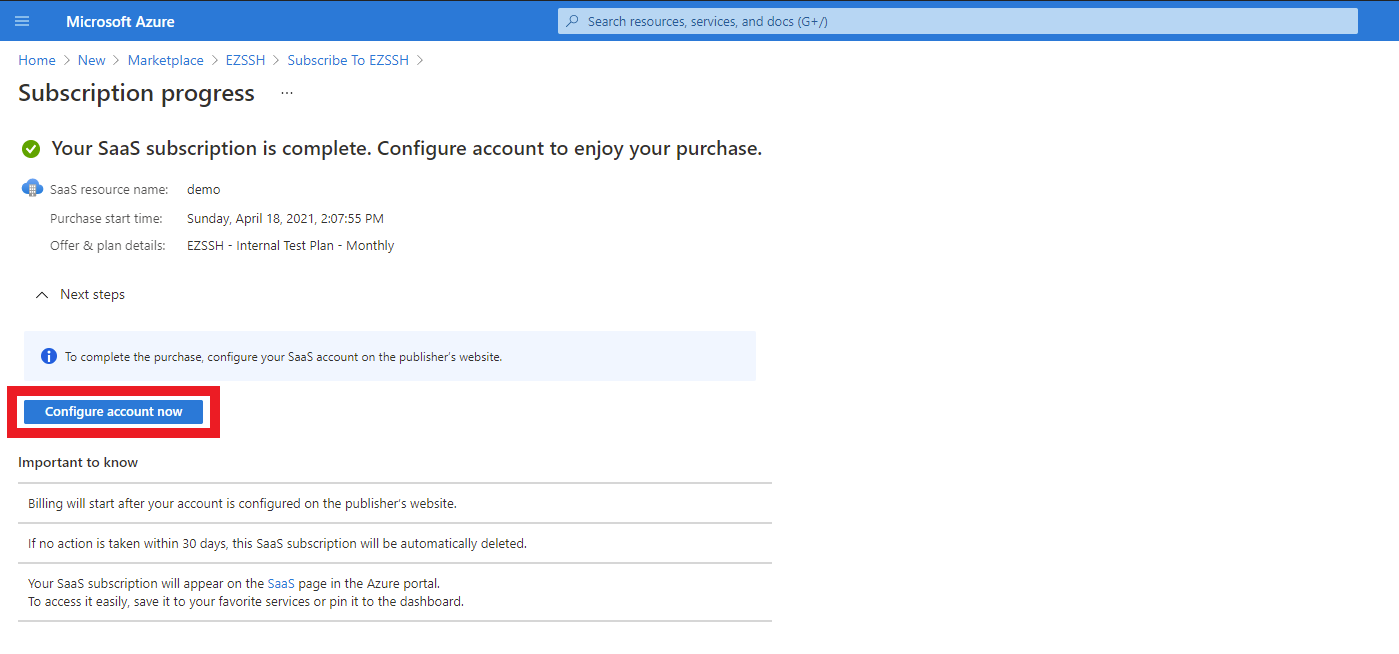Open Subscribe To EZSSH breadcrumb
The image size is (1399, 654).
point(348,60)
